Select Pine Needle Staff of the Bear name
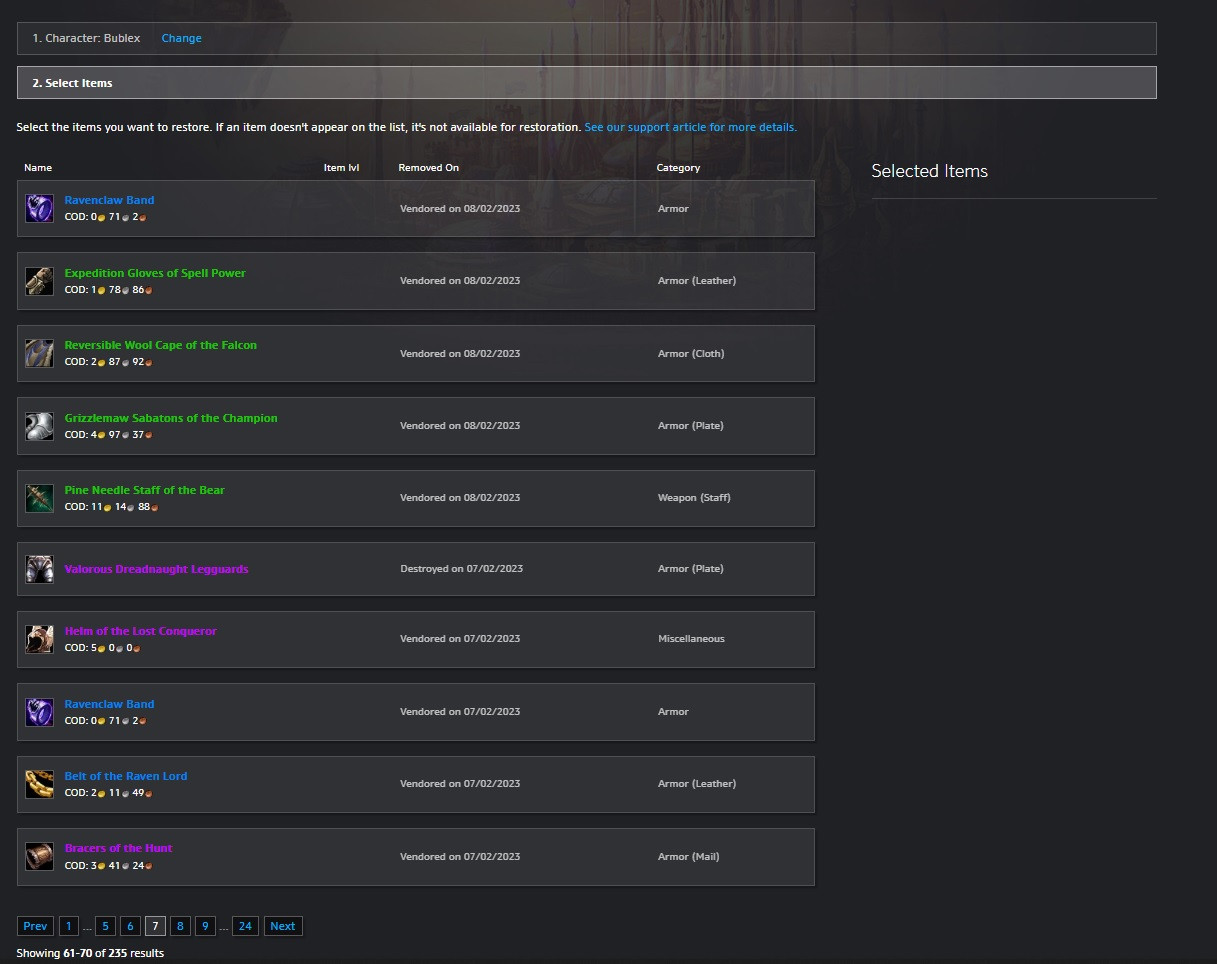This screenshot has width=1217, height=964. pos(145,490)
